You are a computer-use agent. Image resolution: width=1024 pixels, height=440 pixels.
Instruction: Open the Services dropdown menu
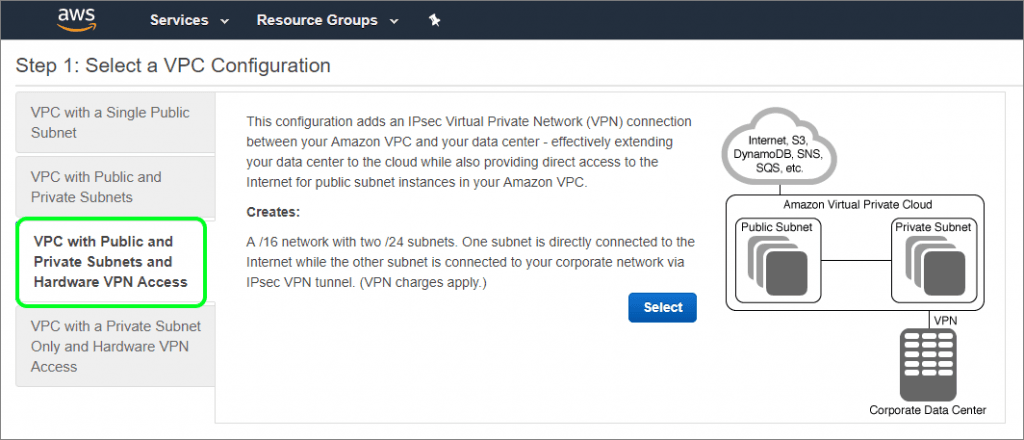[x=189, y=20]
